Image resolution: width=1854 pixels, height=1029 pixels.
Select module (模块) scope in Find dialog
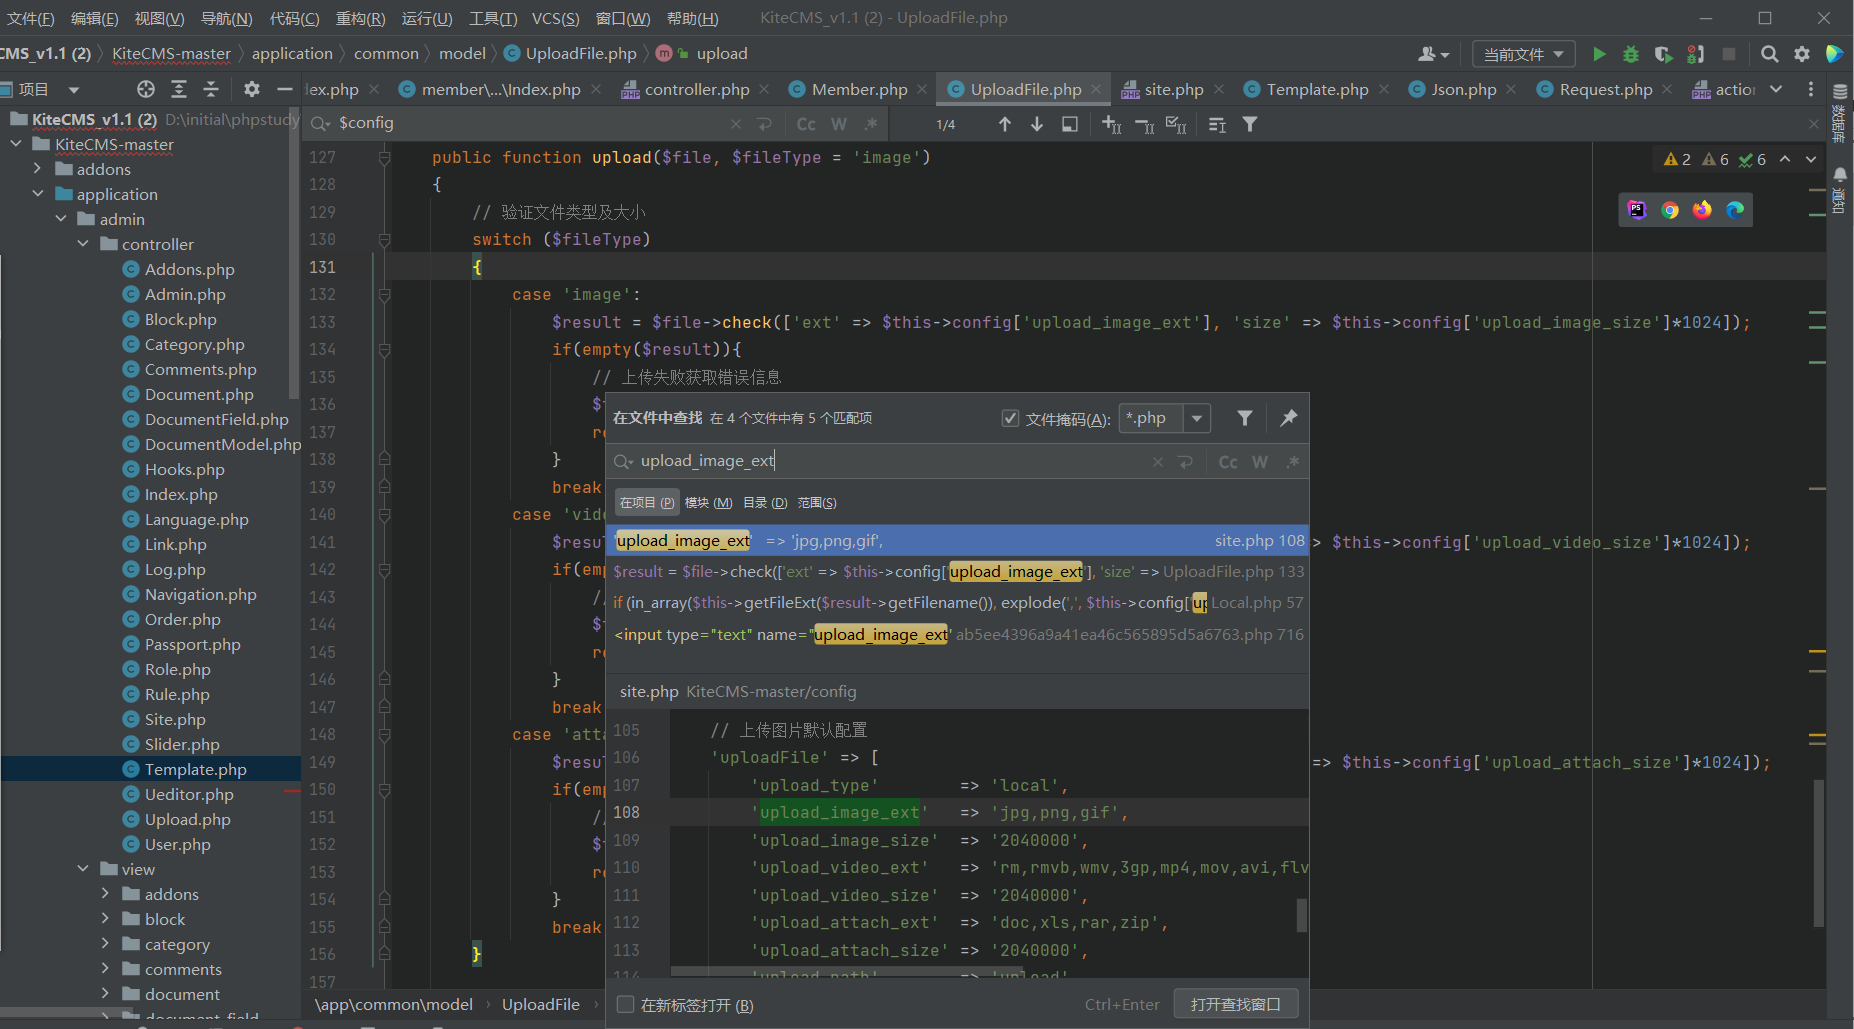tap(708, 503)
